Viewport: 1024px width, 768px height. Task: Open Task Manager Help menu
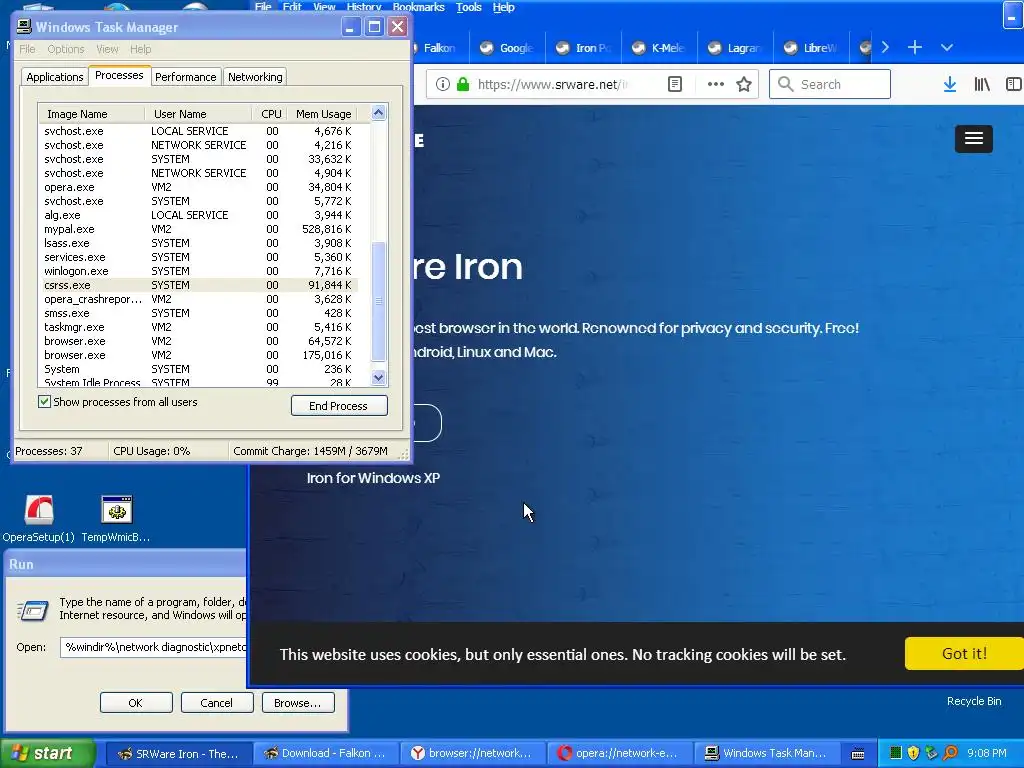140,49
